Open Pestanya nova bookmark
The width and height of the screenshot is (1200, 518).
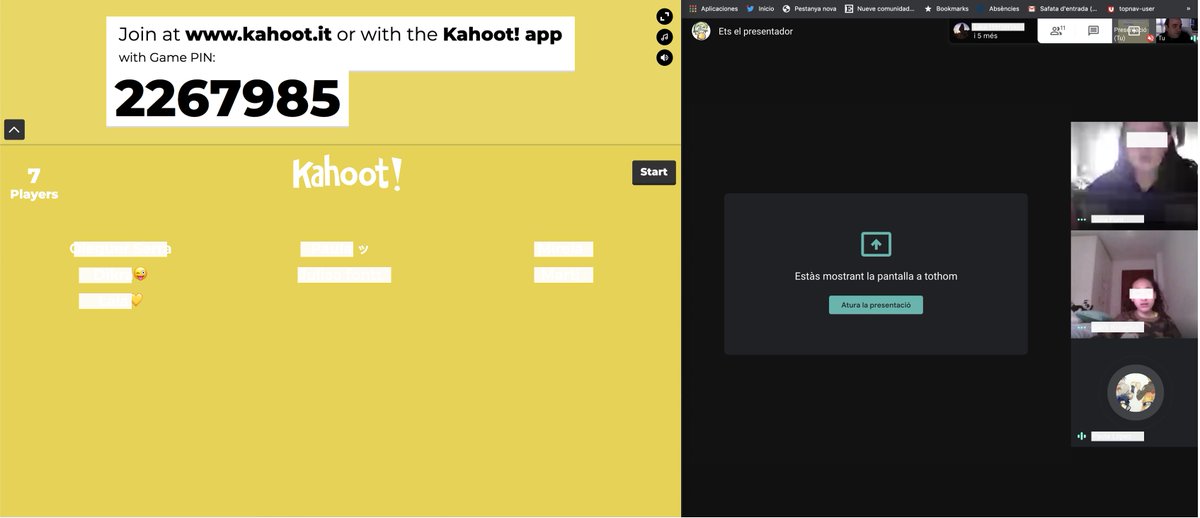tap(809, 8)
